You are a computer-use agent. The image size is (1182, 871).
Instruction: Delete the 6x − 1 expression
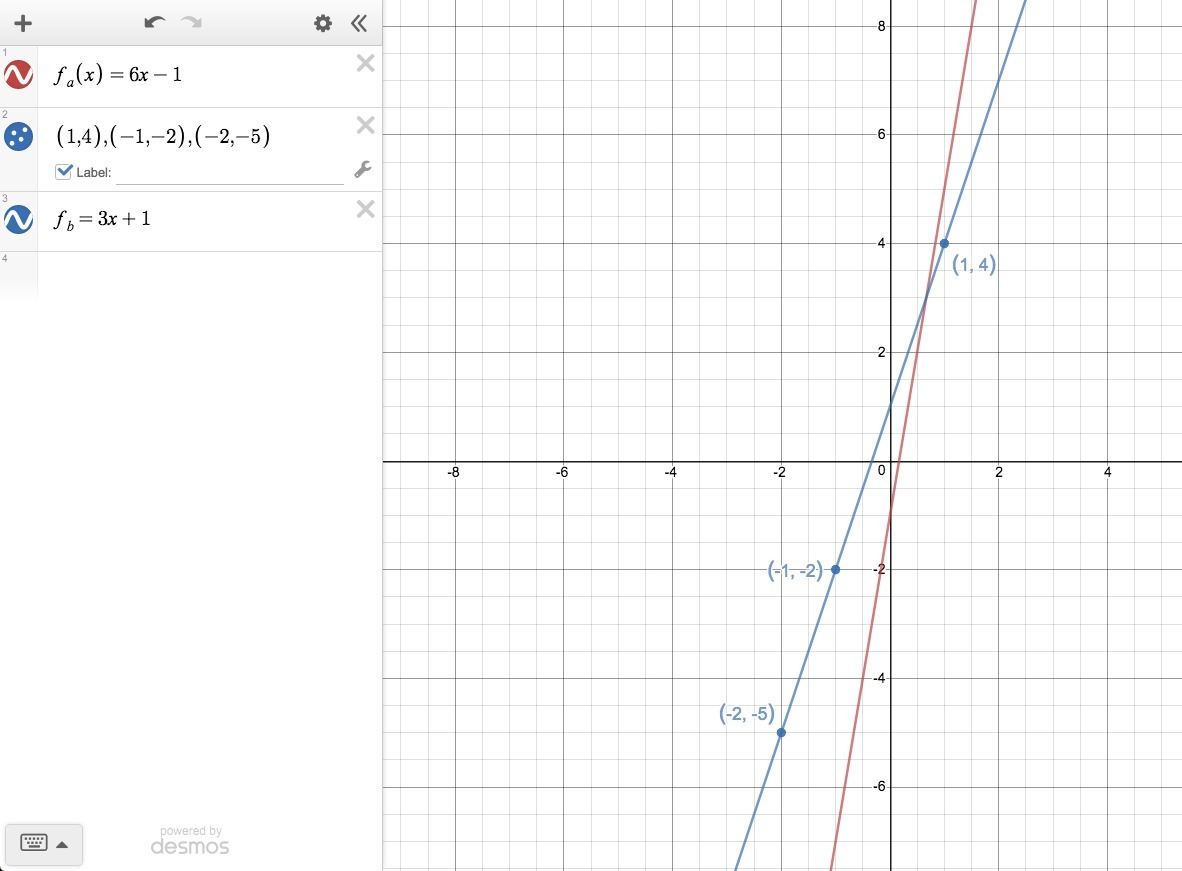pyautogui.click(x=366, y=63)
